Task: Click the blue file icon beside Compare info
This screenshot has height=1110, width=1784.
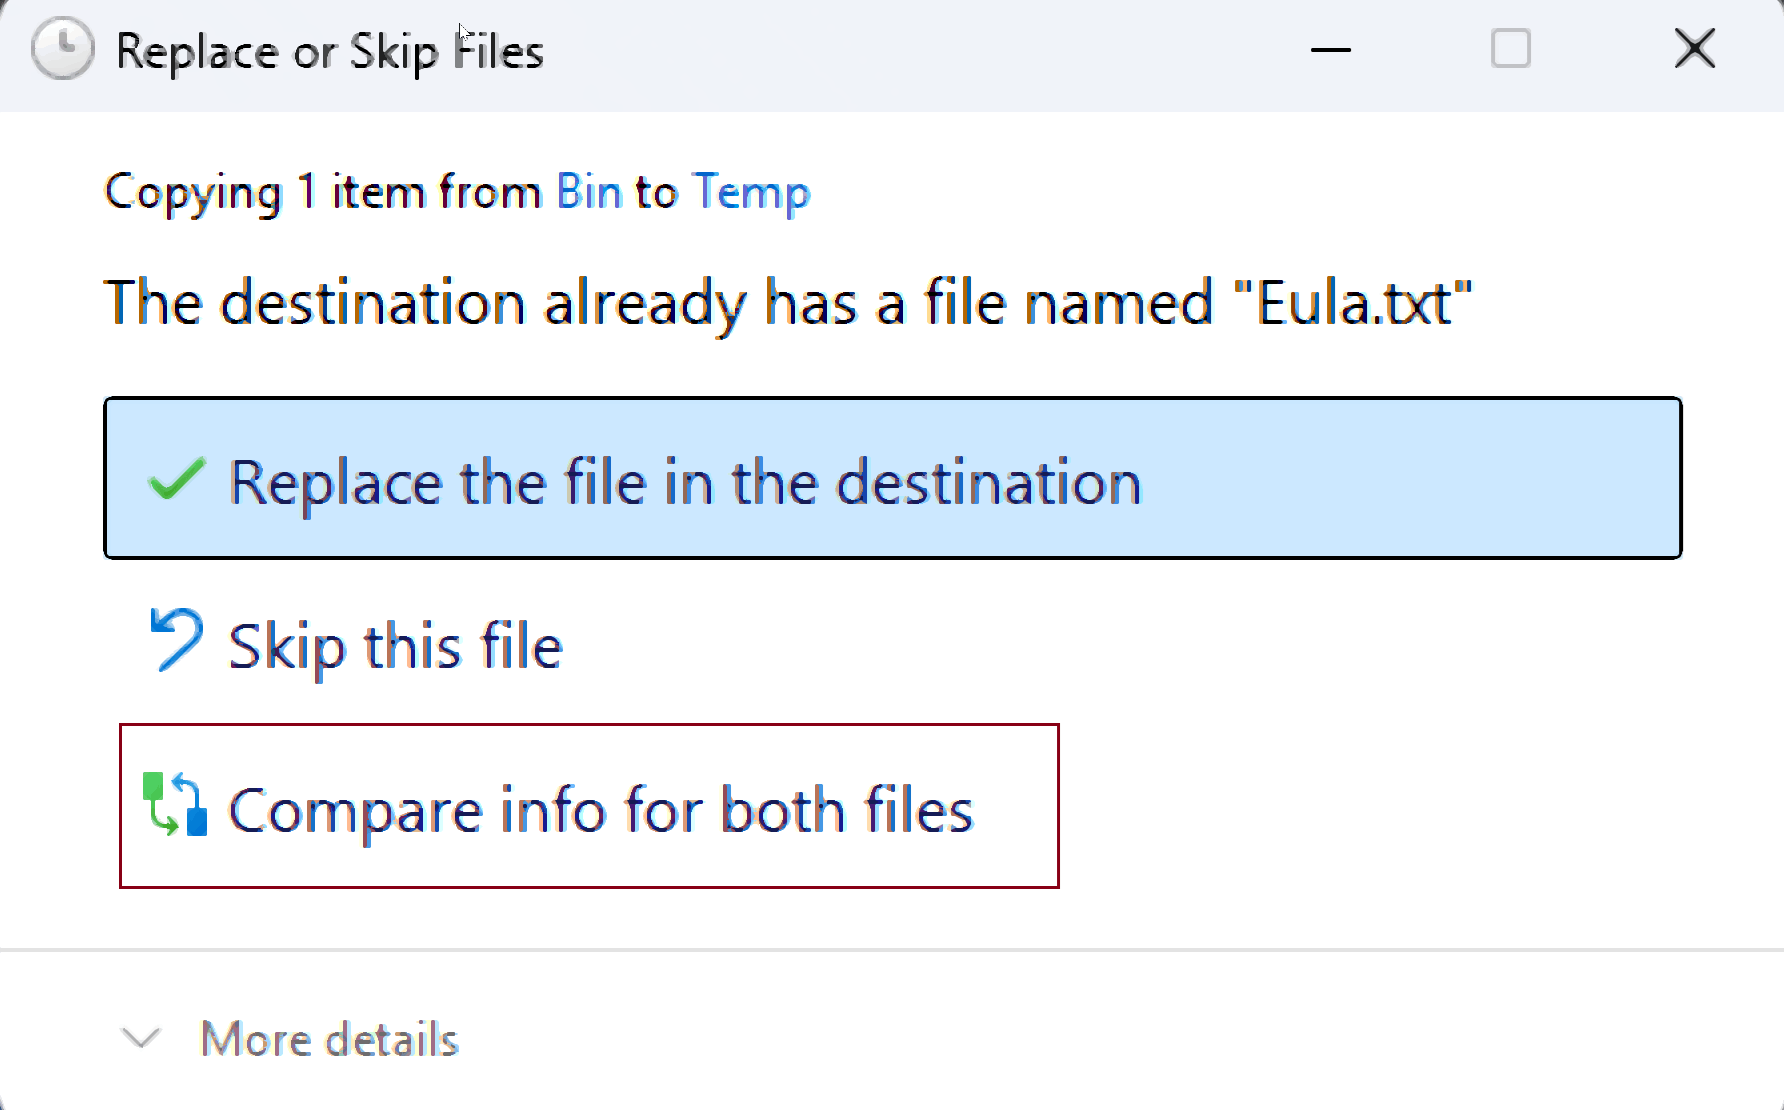Action: [196, 820]
